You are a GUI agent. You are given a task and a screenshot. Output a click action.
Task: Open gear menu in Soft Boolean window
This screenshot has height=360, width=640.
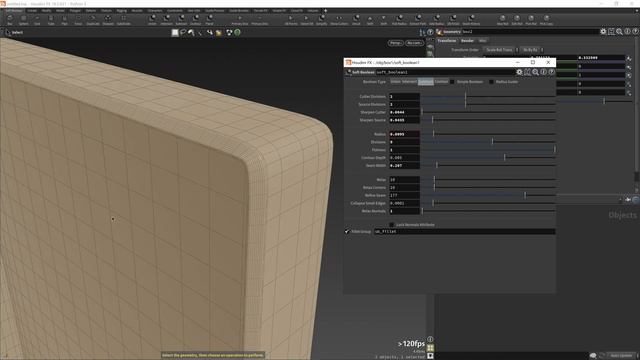(x=519, y=72)
